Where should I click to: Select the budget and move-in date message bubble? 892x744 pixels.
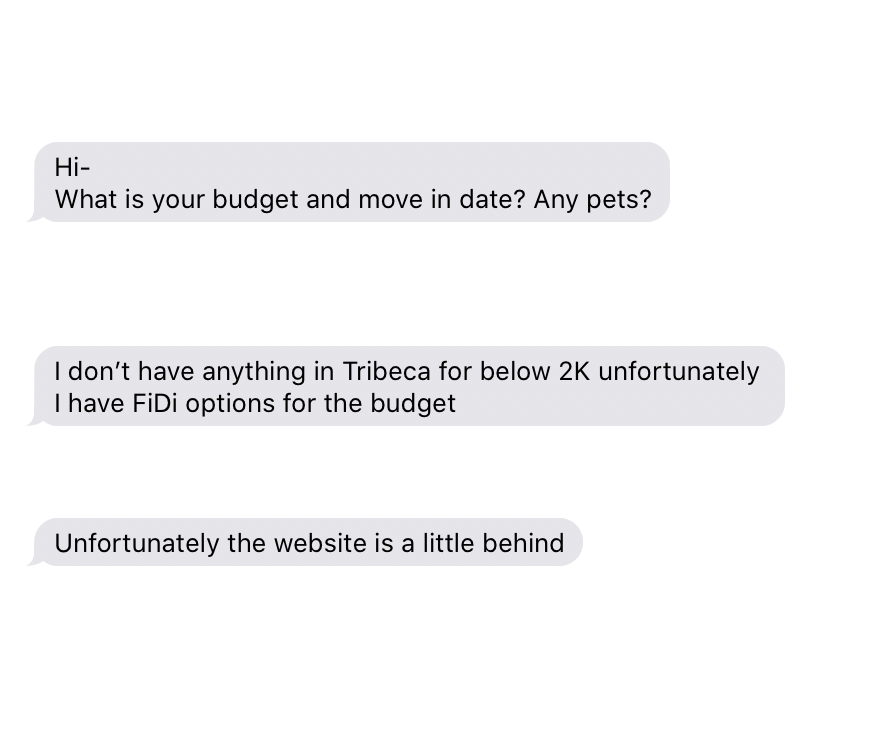352,182
